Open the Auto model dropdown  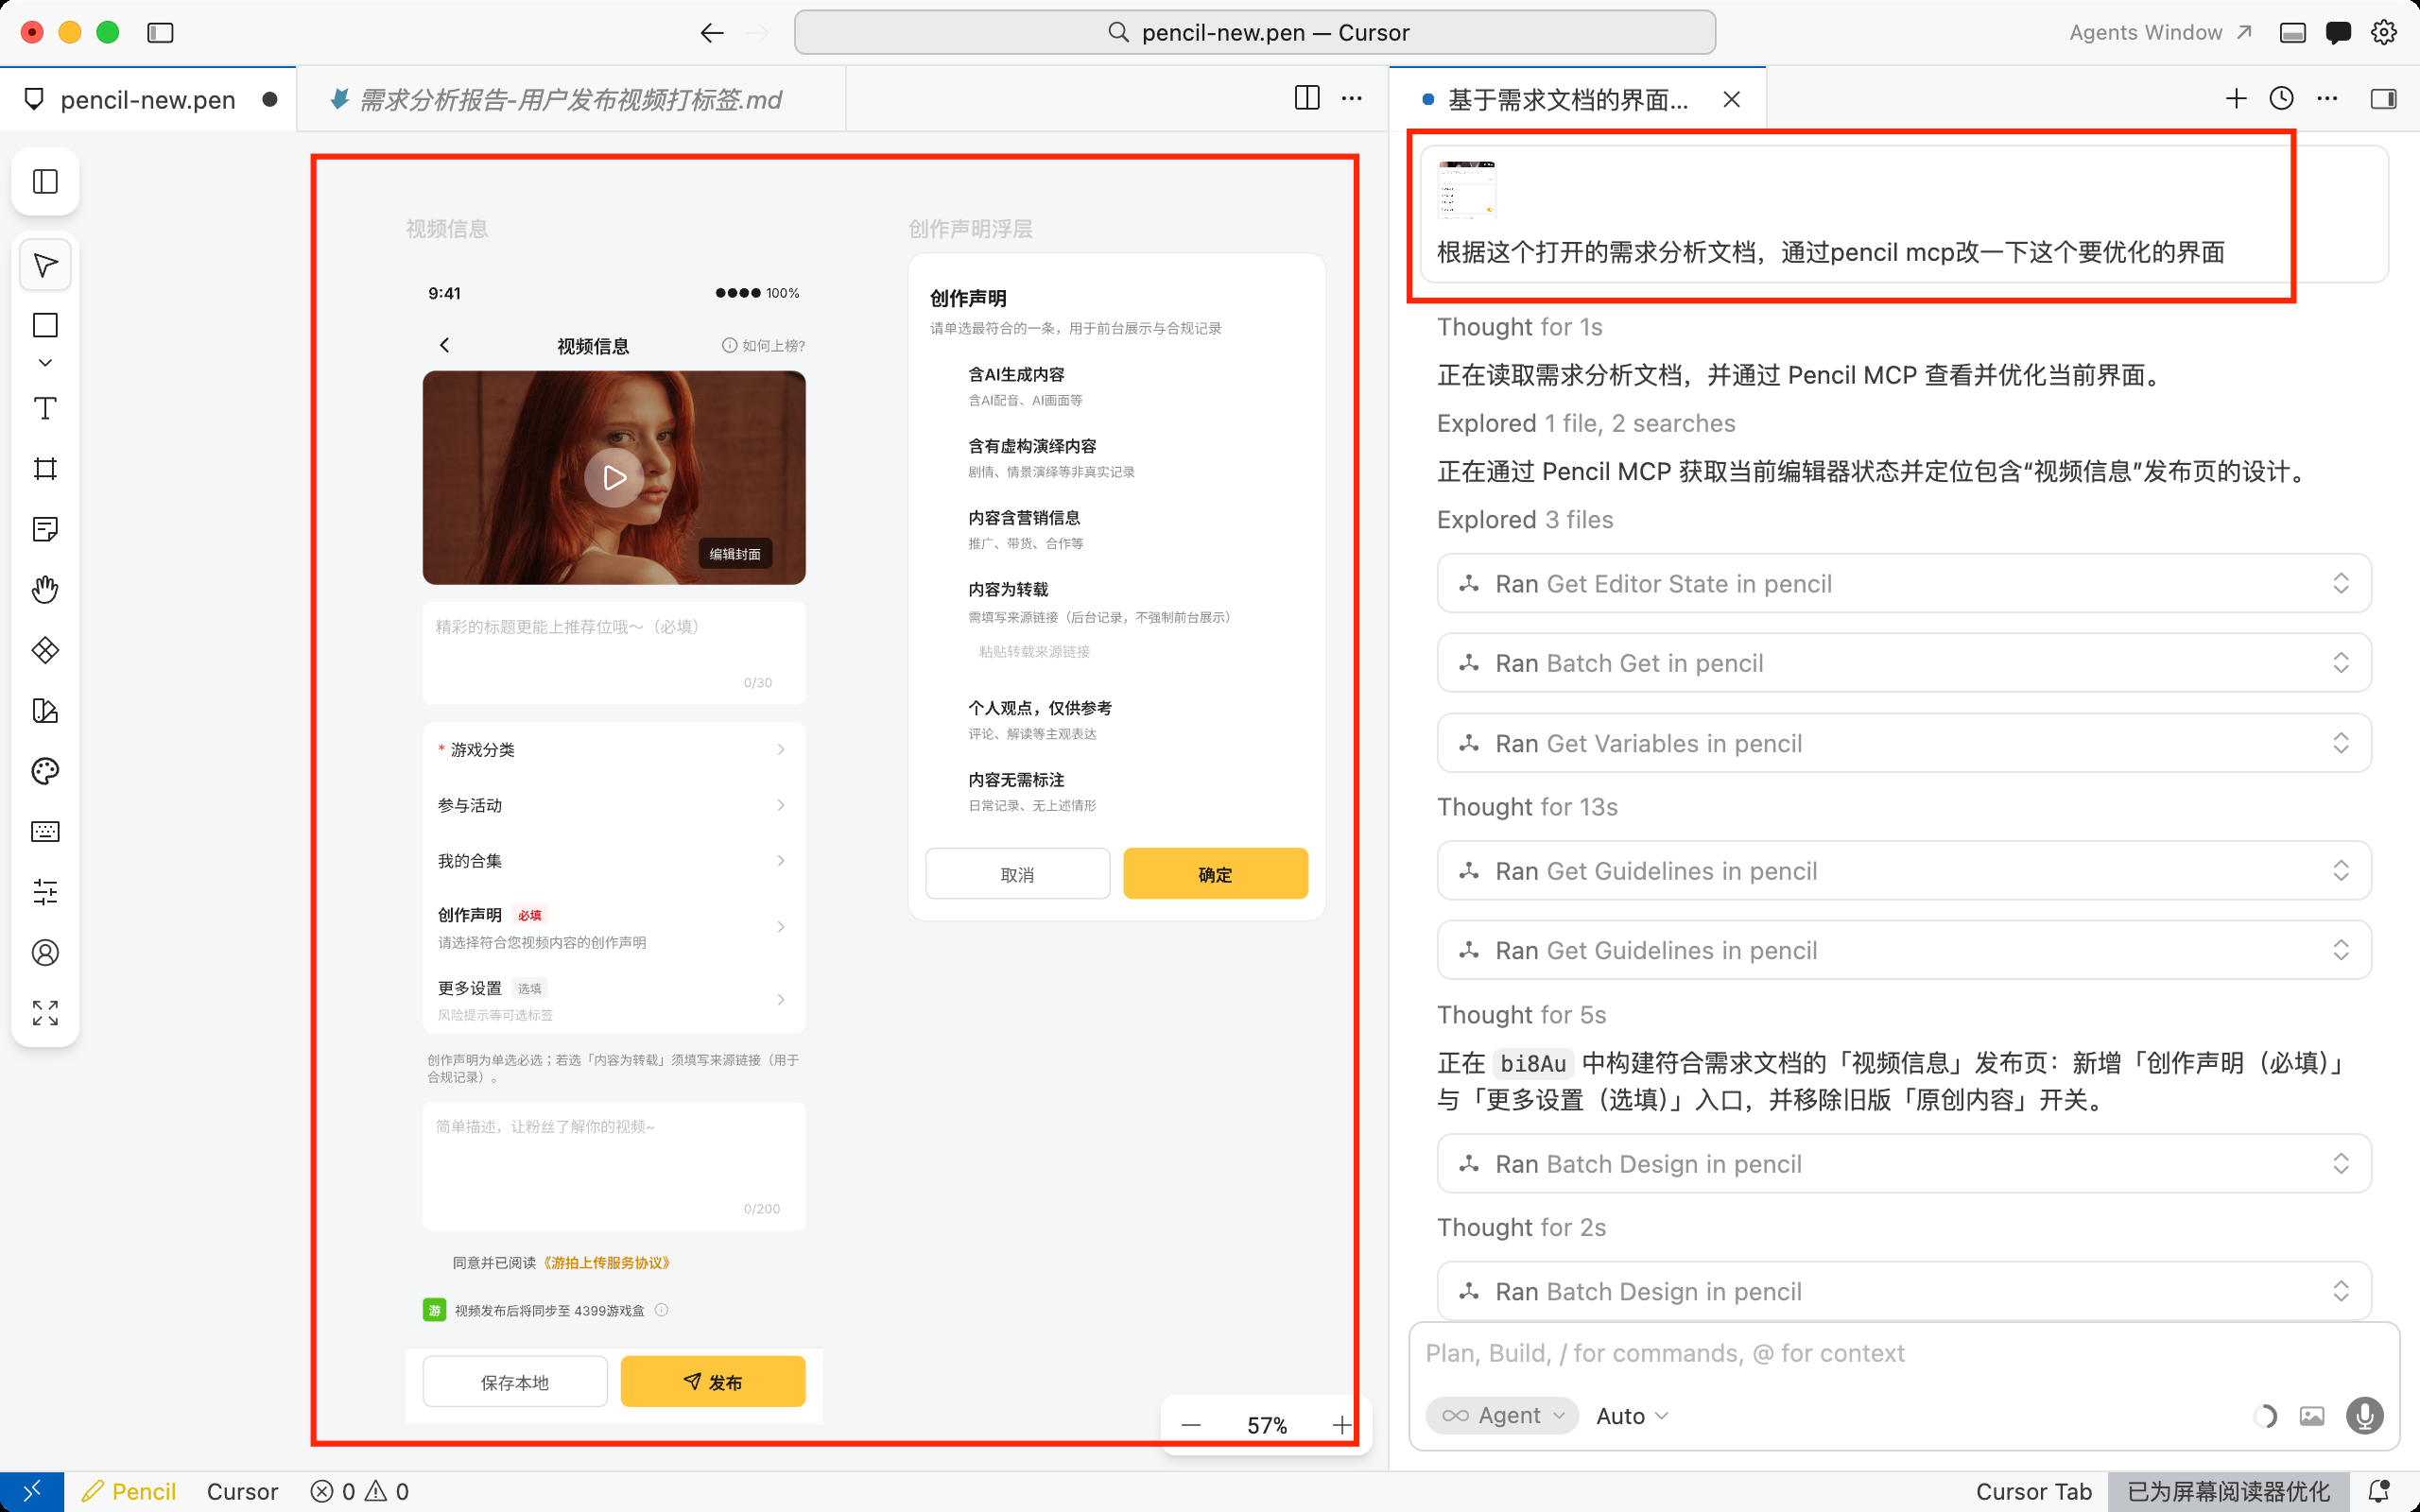click(x=1632, y=1415)
